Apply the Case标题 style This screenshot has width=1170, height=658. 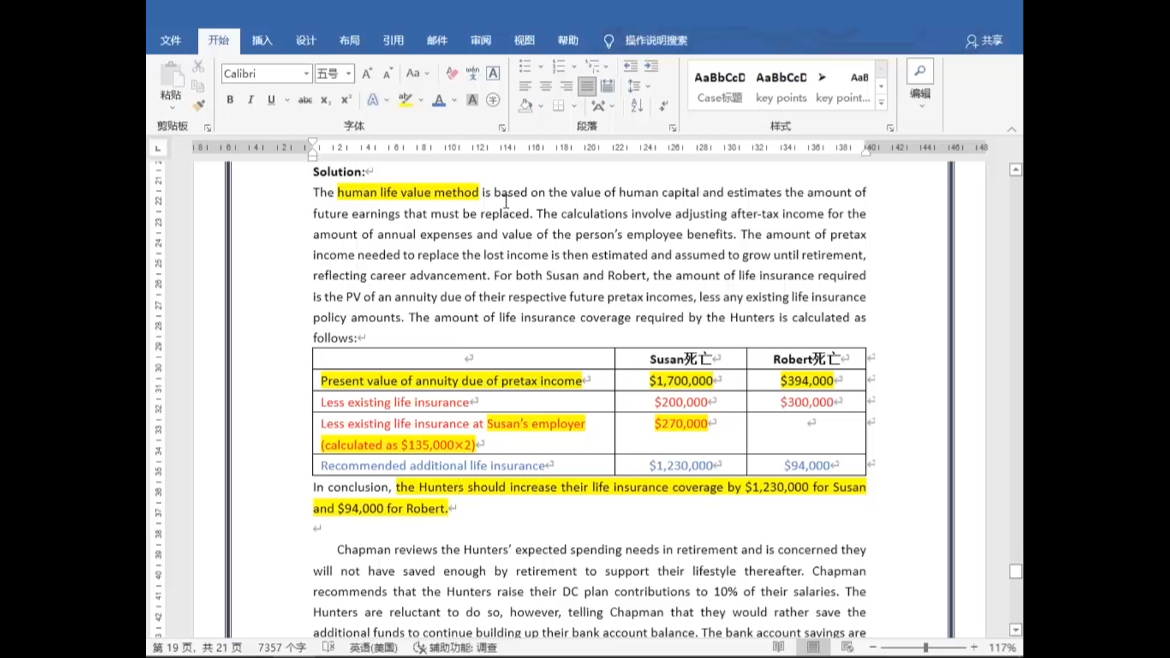tap(720, 87)
